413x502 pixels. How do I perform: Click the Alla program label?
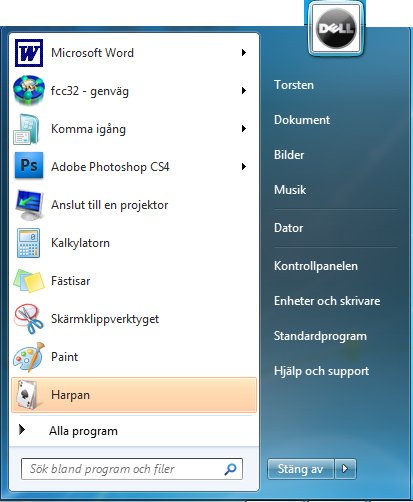(x=83, y=431)
